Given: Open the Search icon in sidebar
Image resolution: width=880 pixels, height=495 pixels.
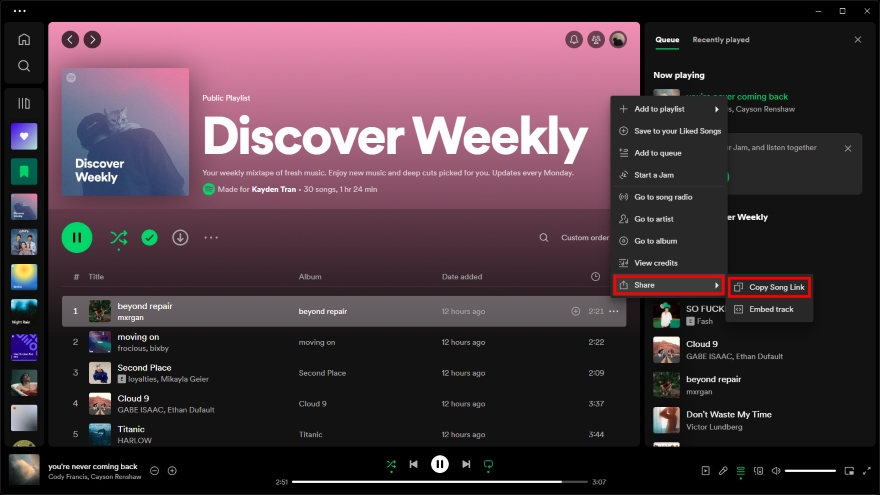Looking at the screenshot, I should tap(24, 66).
